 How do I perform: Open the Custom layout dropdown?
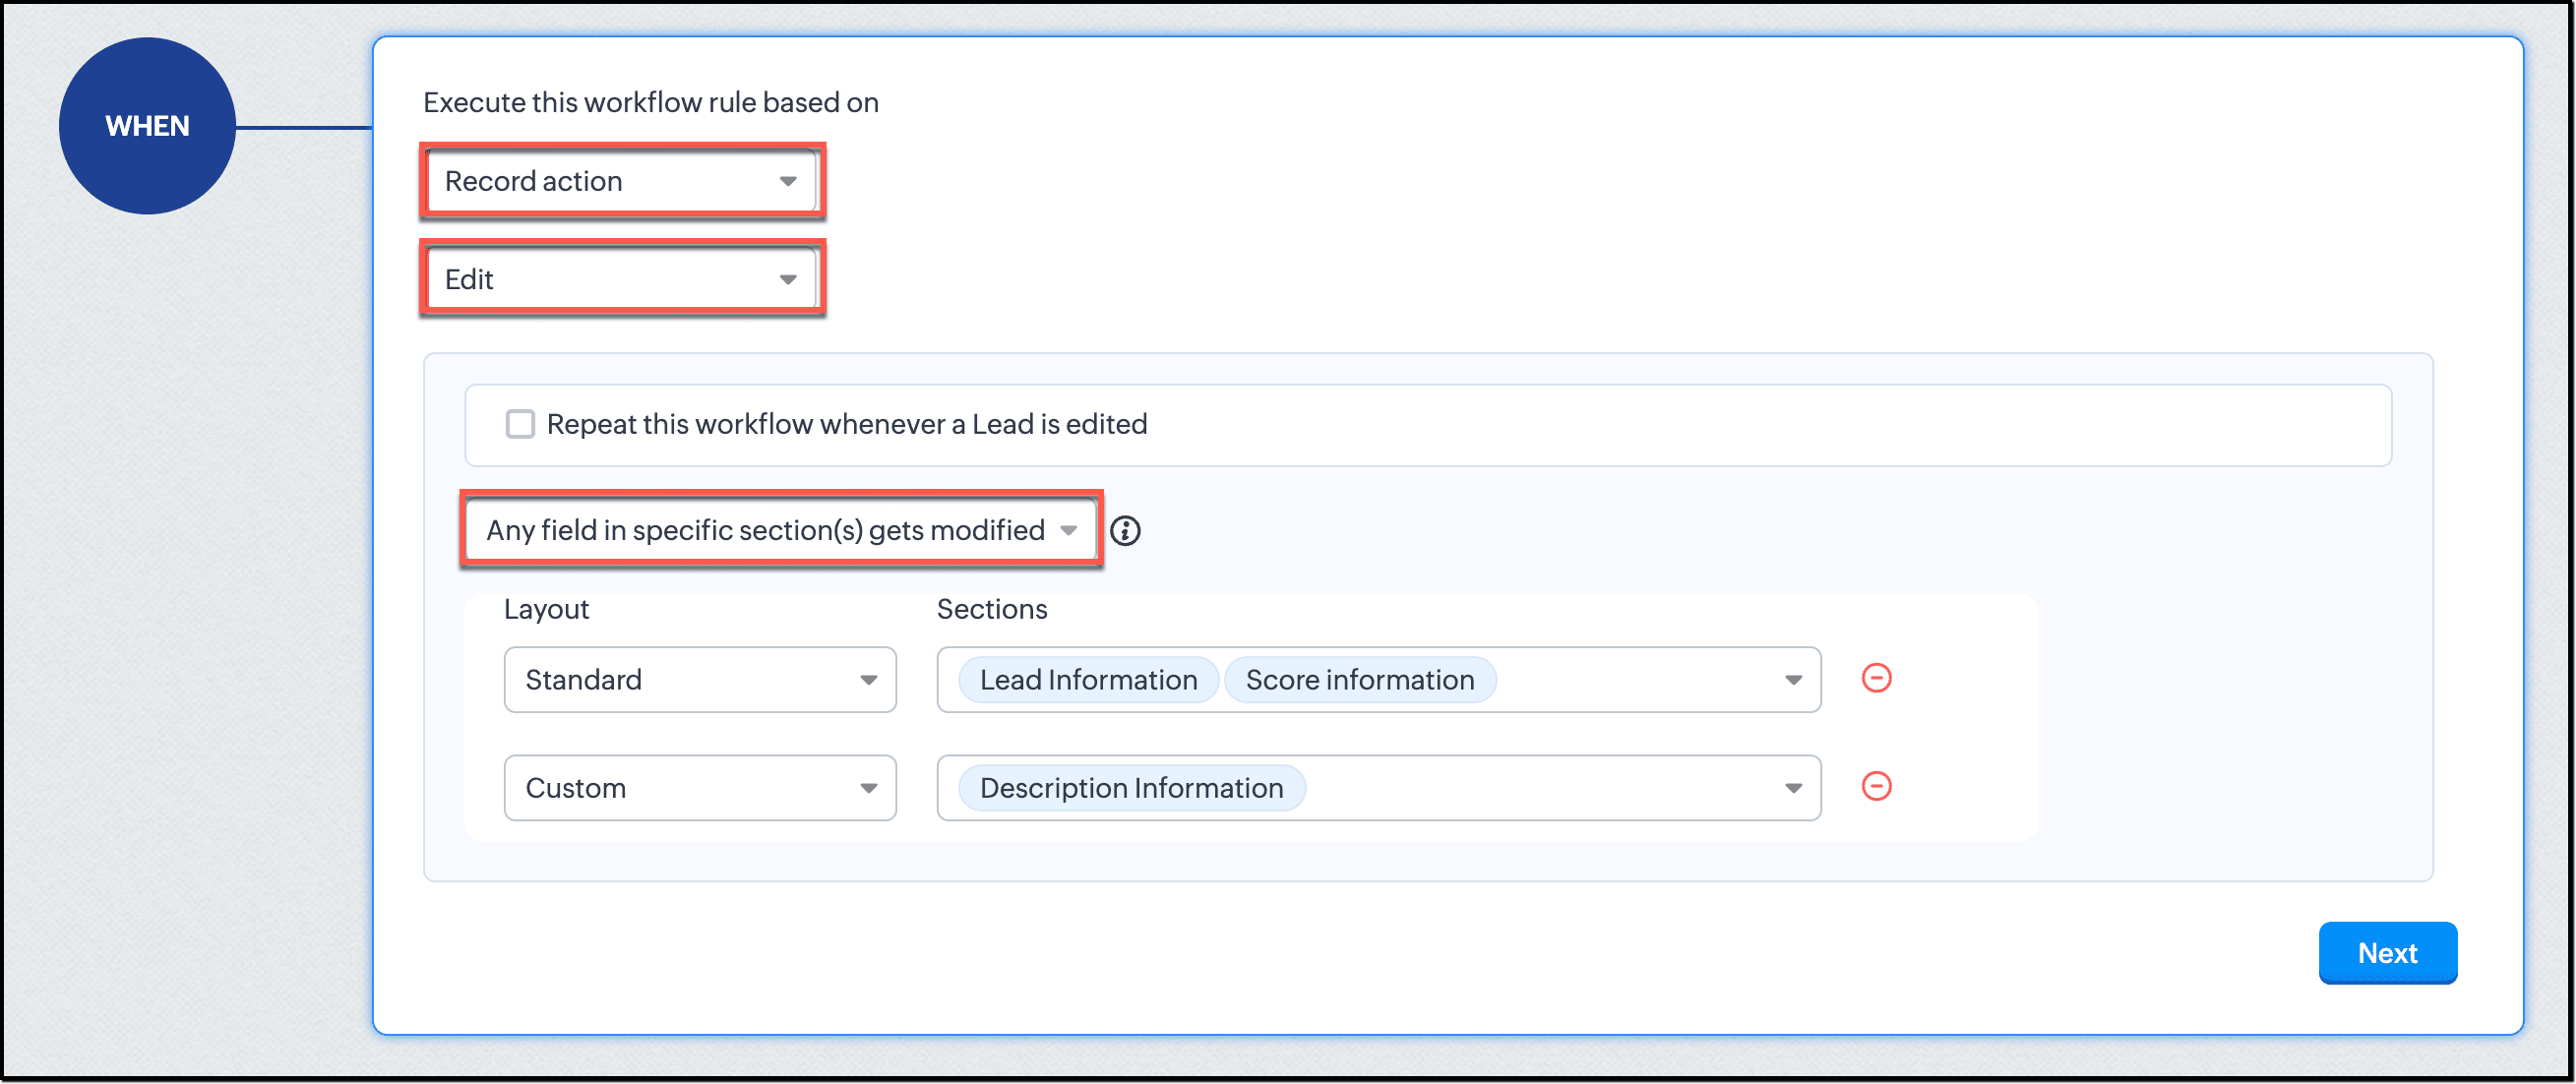coord(700,788)
